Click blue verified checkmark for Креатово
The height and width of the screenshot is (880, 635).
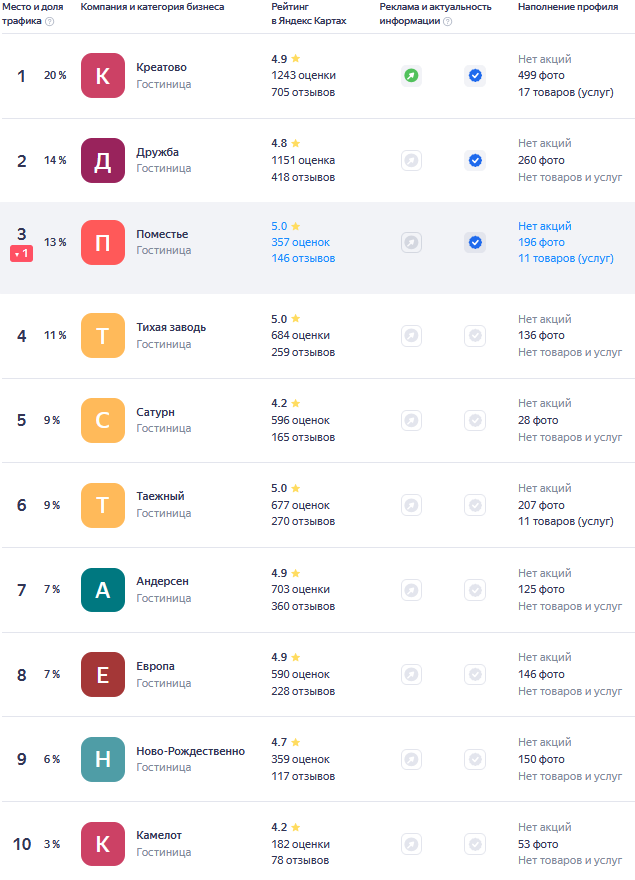[475, 76]
